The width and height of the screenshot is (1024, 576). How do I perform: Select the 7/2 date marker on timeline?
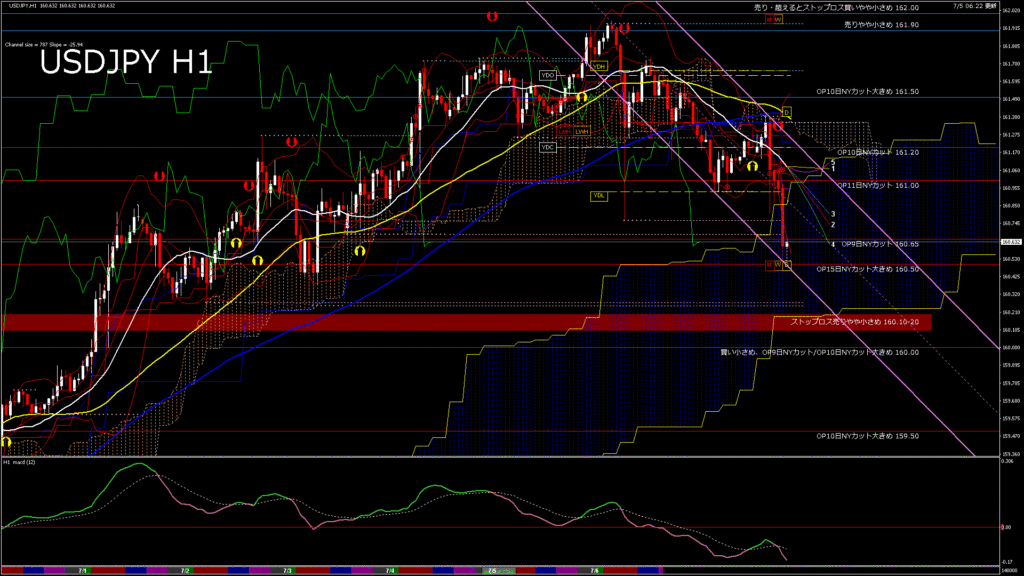(x=185, y=570)
